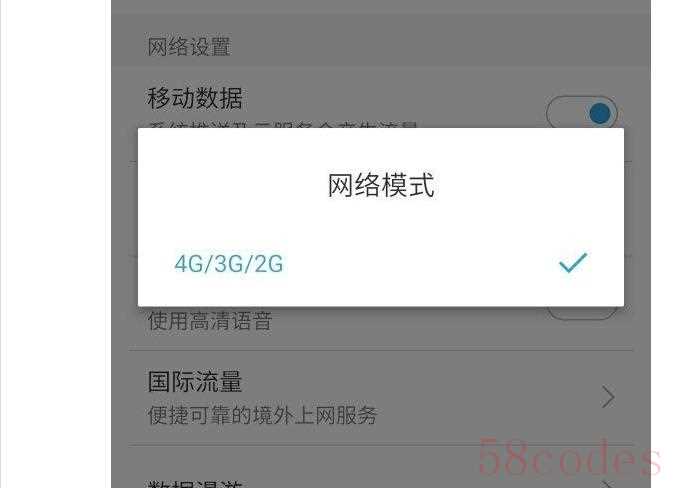Screen dimensions: 677x488
Task: Toggle the partly hidden 使用高清语音 switch
Action: (582, 313)
